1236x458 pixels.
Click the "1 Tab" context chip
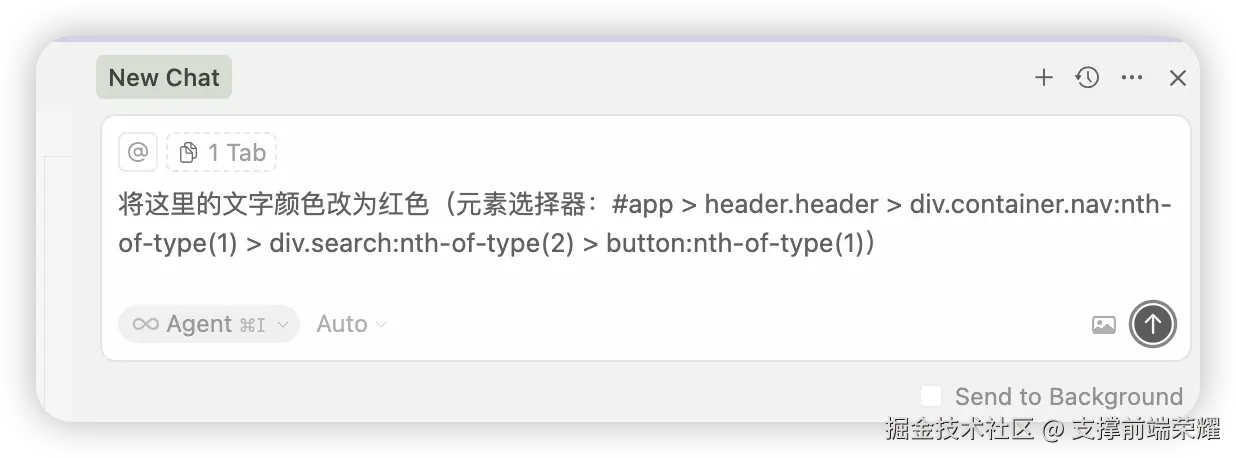(x=222, y=153)
